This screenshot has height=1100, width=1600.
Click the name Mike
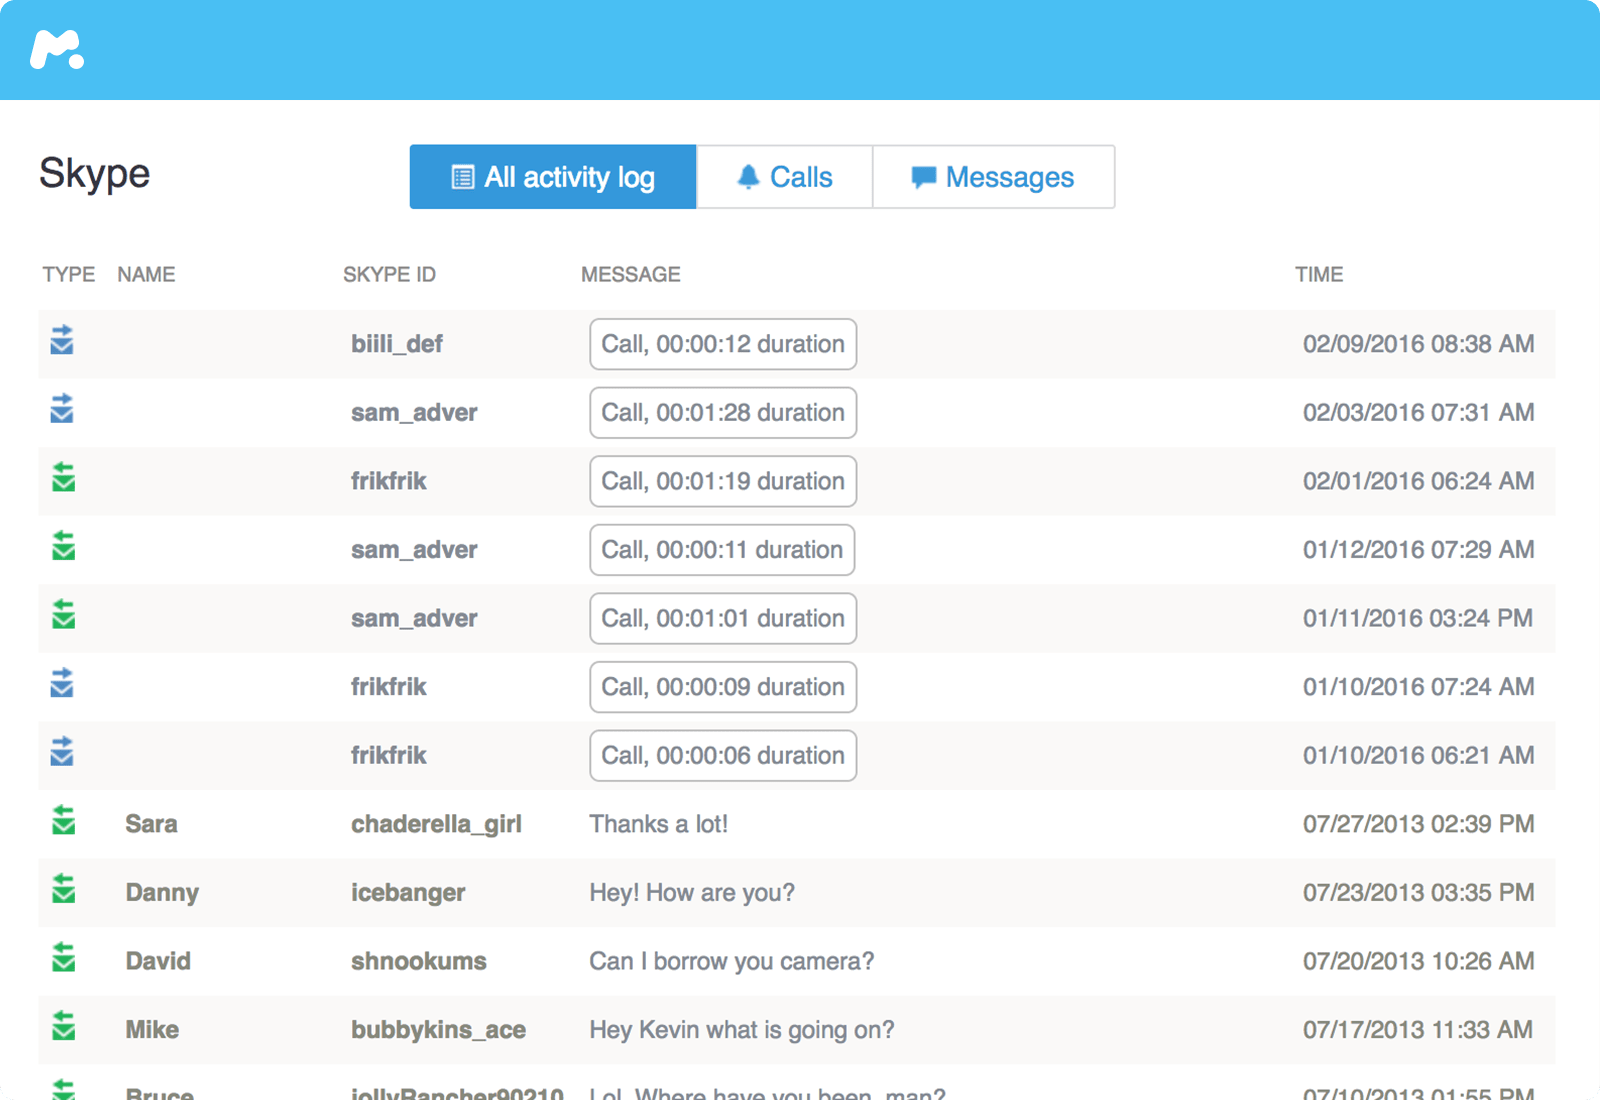(152, 1030)
